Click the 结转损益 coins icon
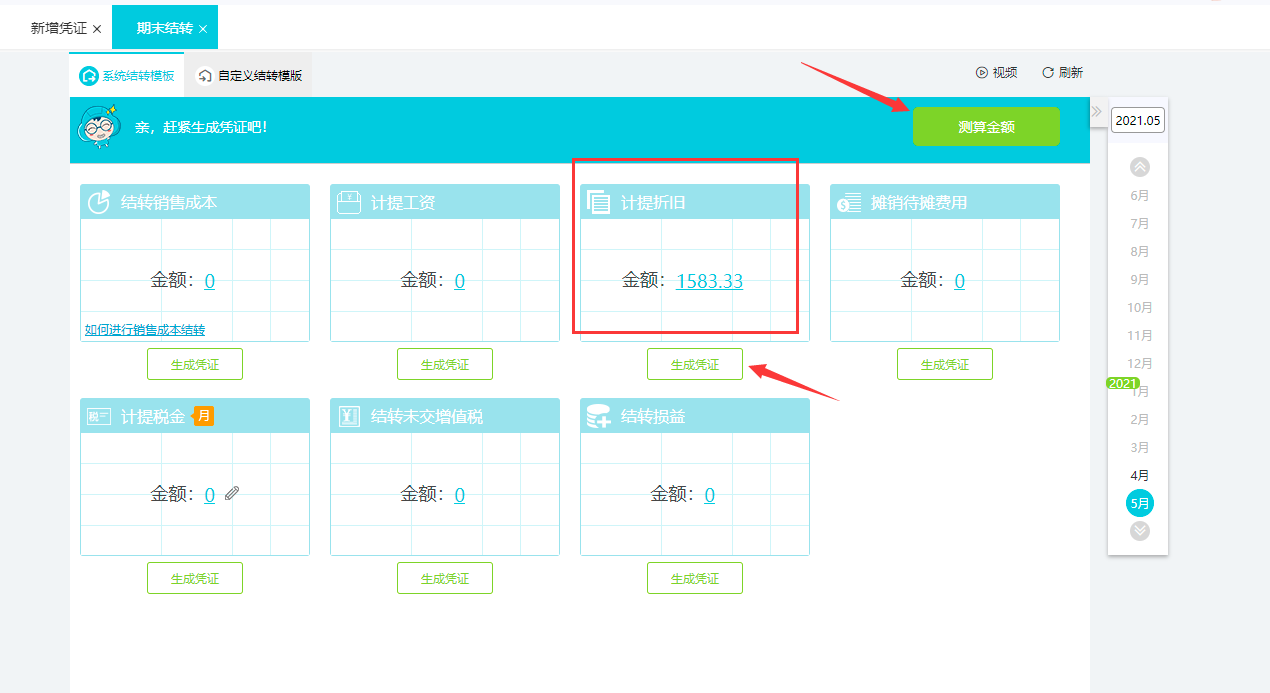Screen dimensions: 1270x693 click(597, 414)
